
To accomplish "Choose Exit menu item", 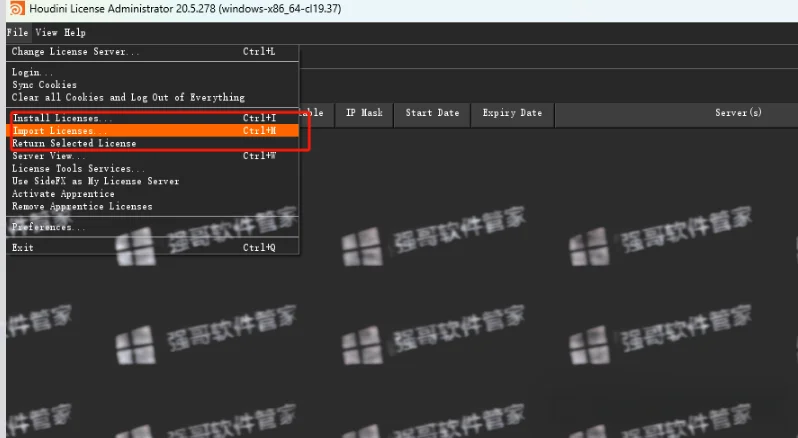I will [x=152, y=248].
